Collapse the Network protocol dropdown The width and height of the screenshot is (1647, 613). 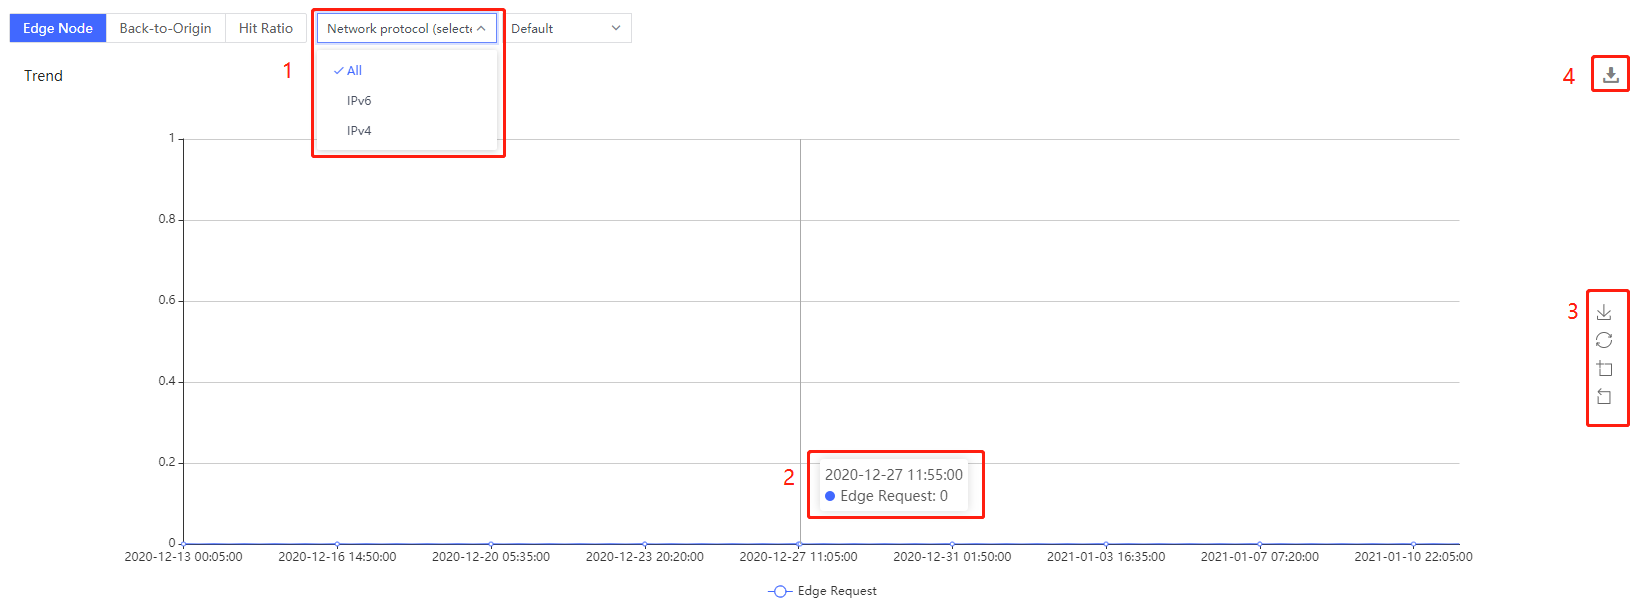click(x=406, y=29)
